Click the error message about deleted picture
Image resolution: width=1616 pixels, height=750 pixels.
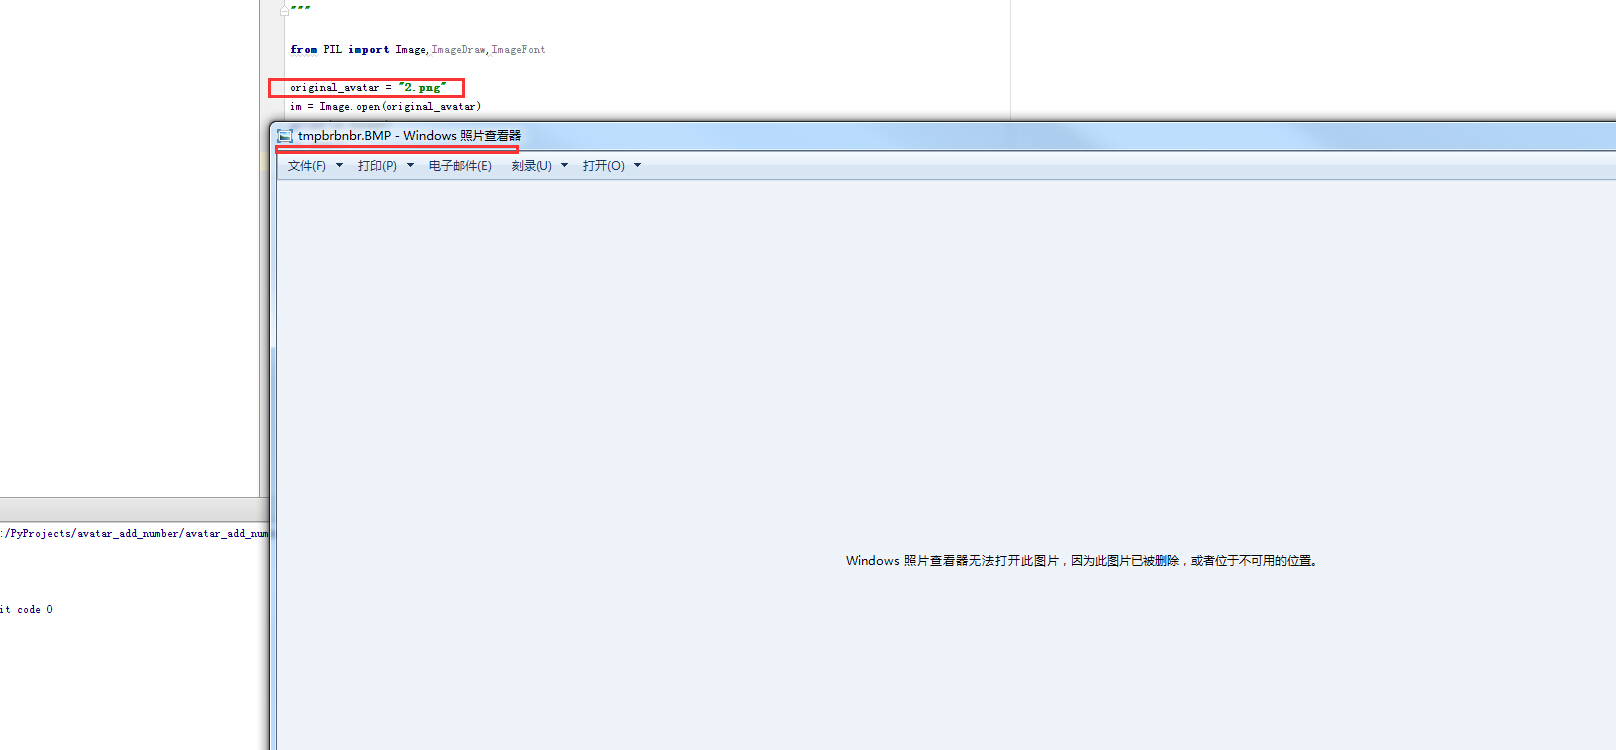click(1083, 561)
